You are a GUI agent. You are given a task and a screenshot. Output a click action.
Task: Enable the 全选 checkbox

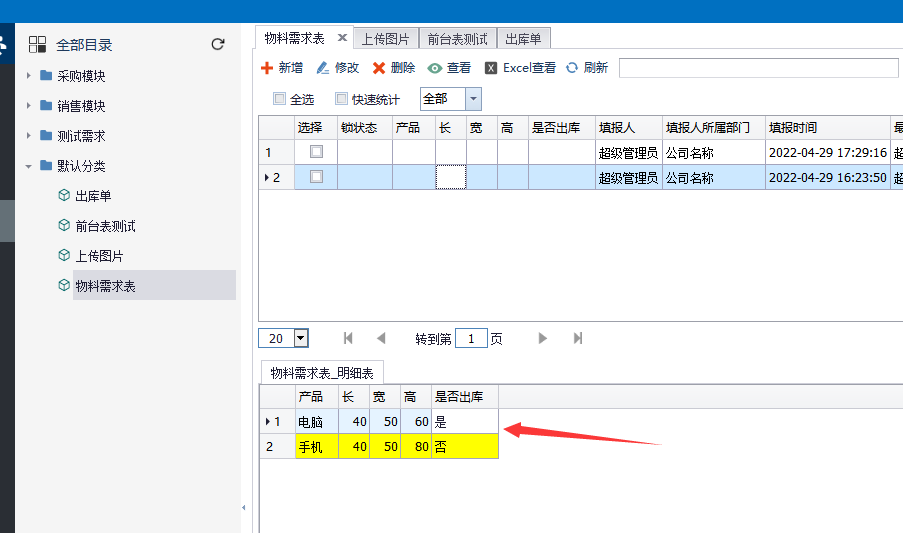point(280,99)
